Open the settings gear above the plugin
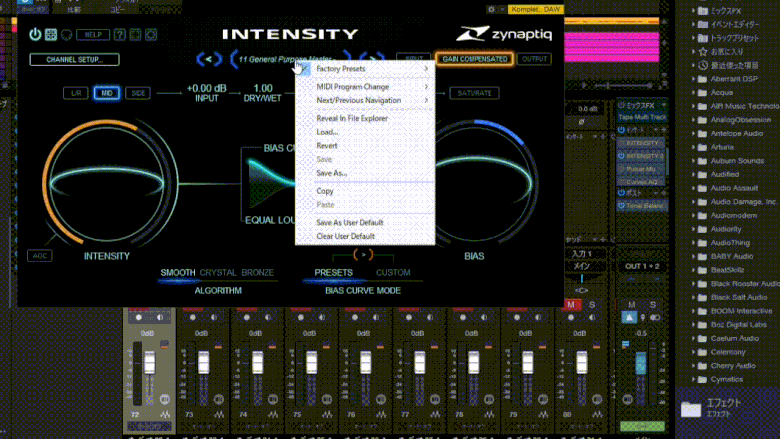The width and height of the screenshot is (780, 439). 491,9
